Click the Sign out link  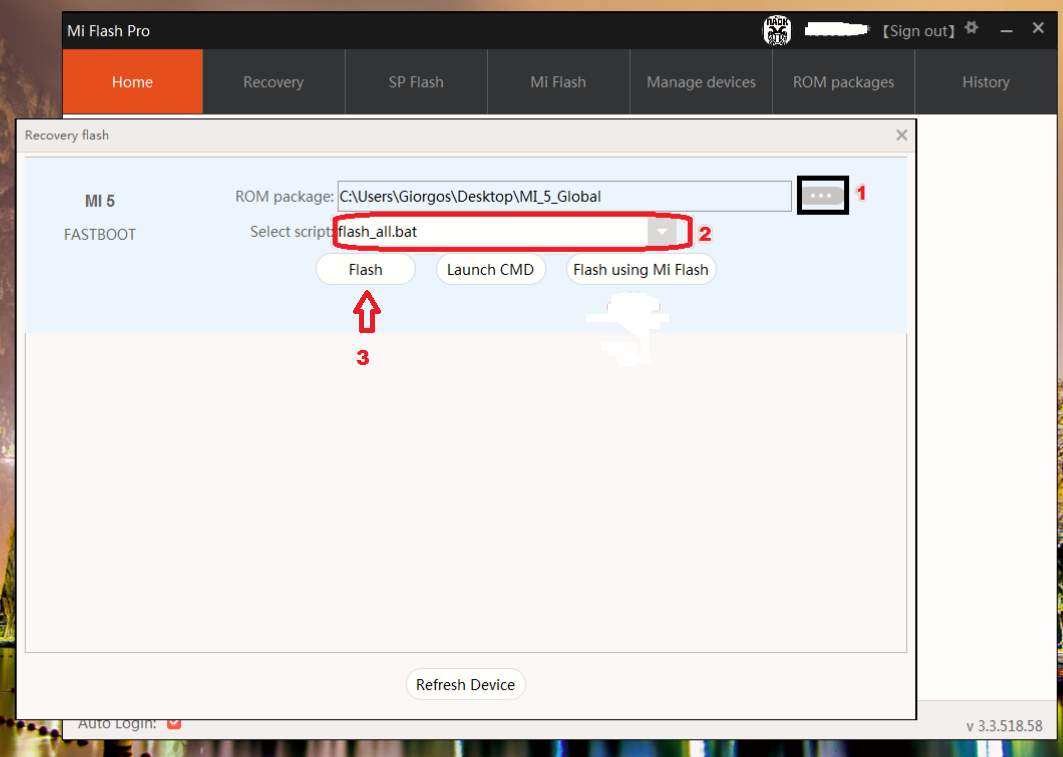pyautogui.click(x=919, y=30)
